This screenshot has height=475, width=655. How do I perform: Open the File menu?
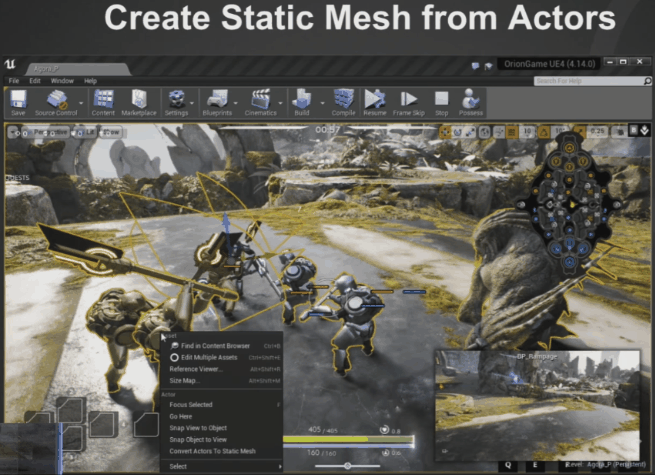(14, 81)
